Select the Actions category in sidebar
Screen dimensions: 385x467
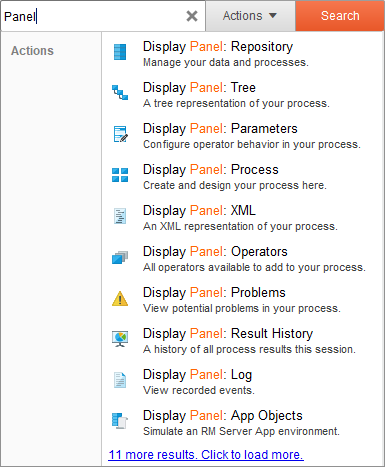click(32, 51)
